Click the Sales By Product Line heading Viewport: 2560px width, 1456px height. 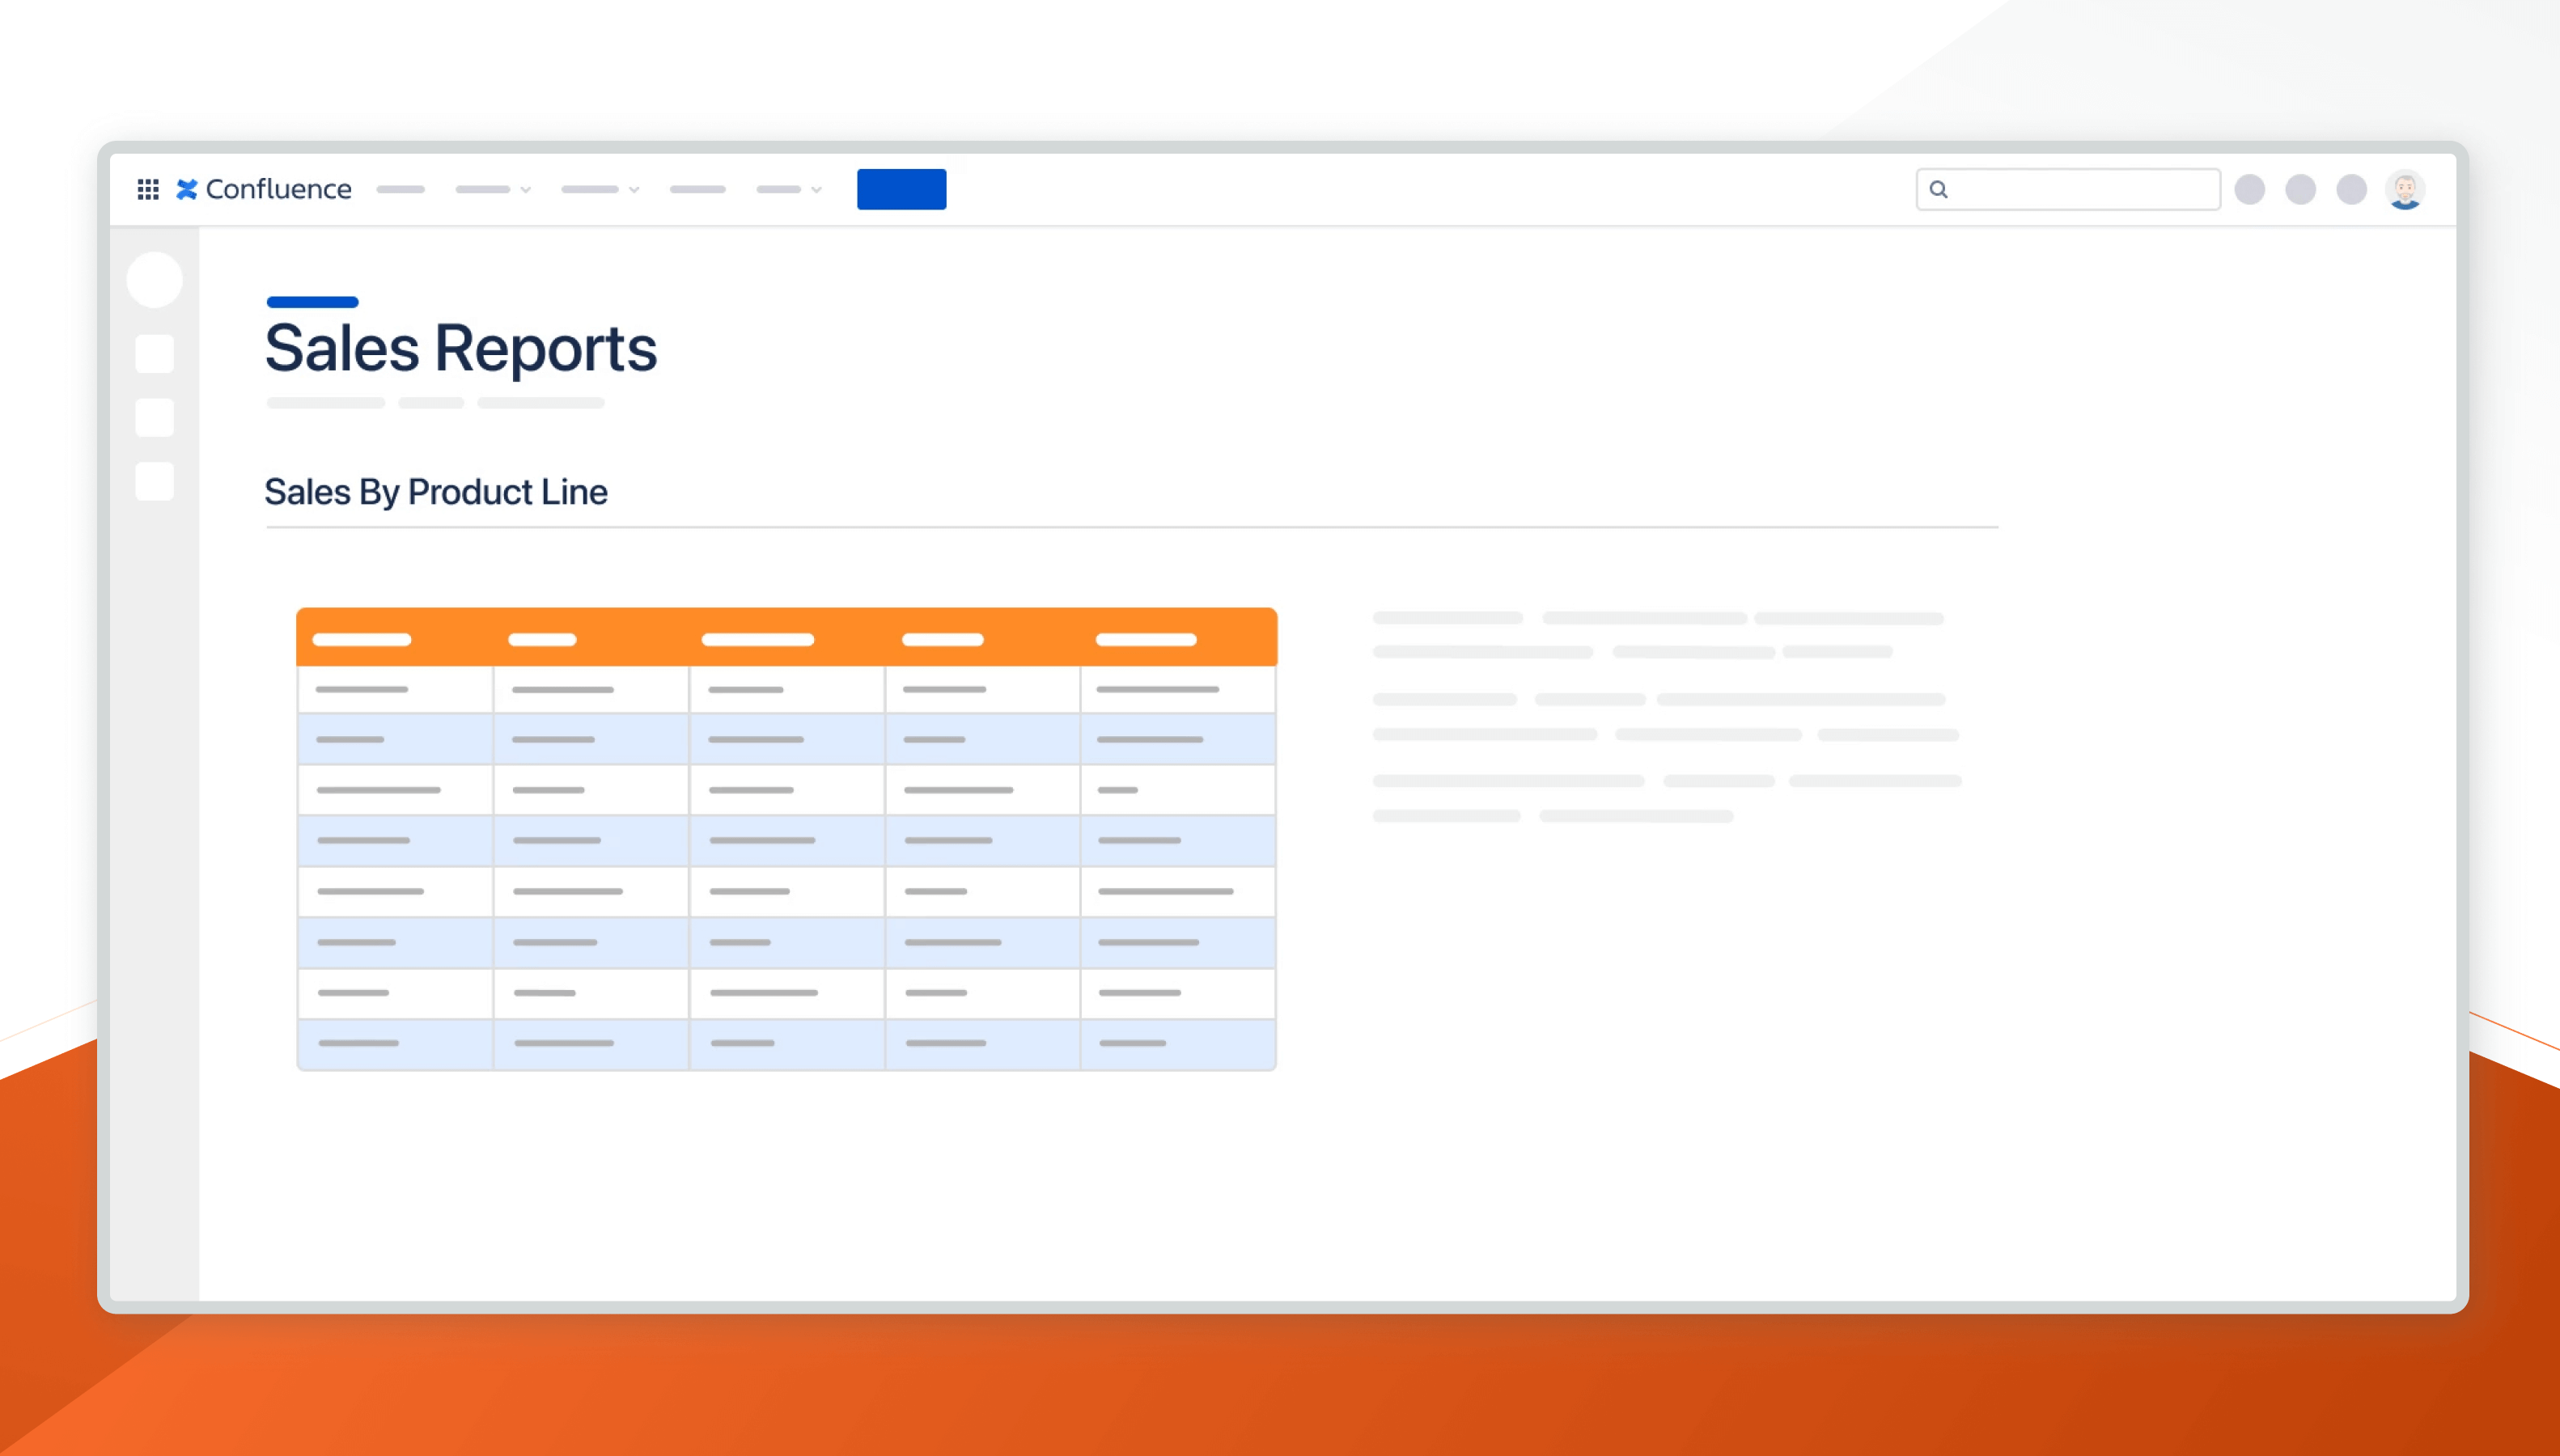click(436, 492)
